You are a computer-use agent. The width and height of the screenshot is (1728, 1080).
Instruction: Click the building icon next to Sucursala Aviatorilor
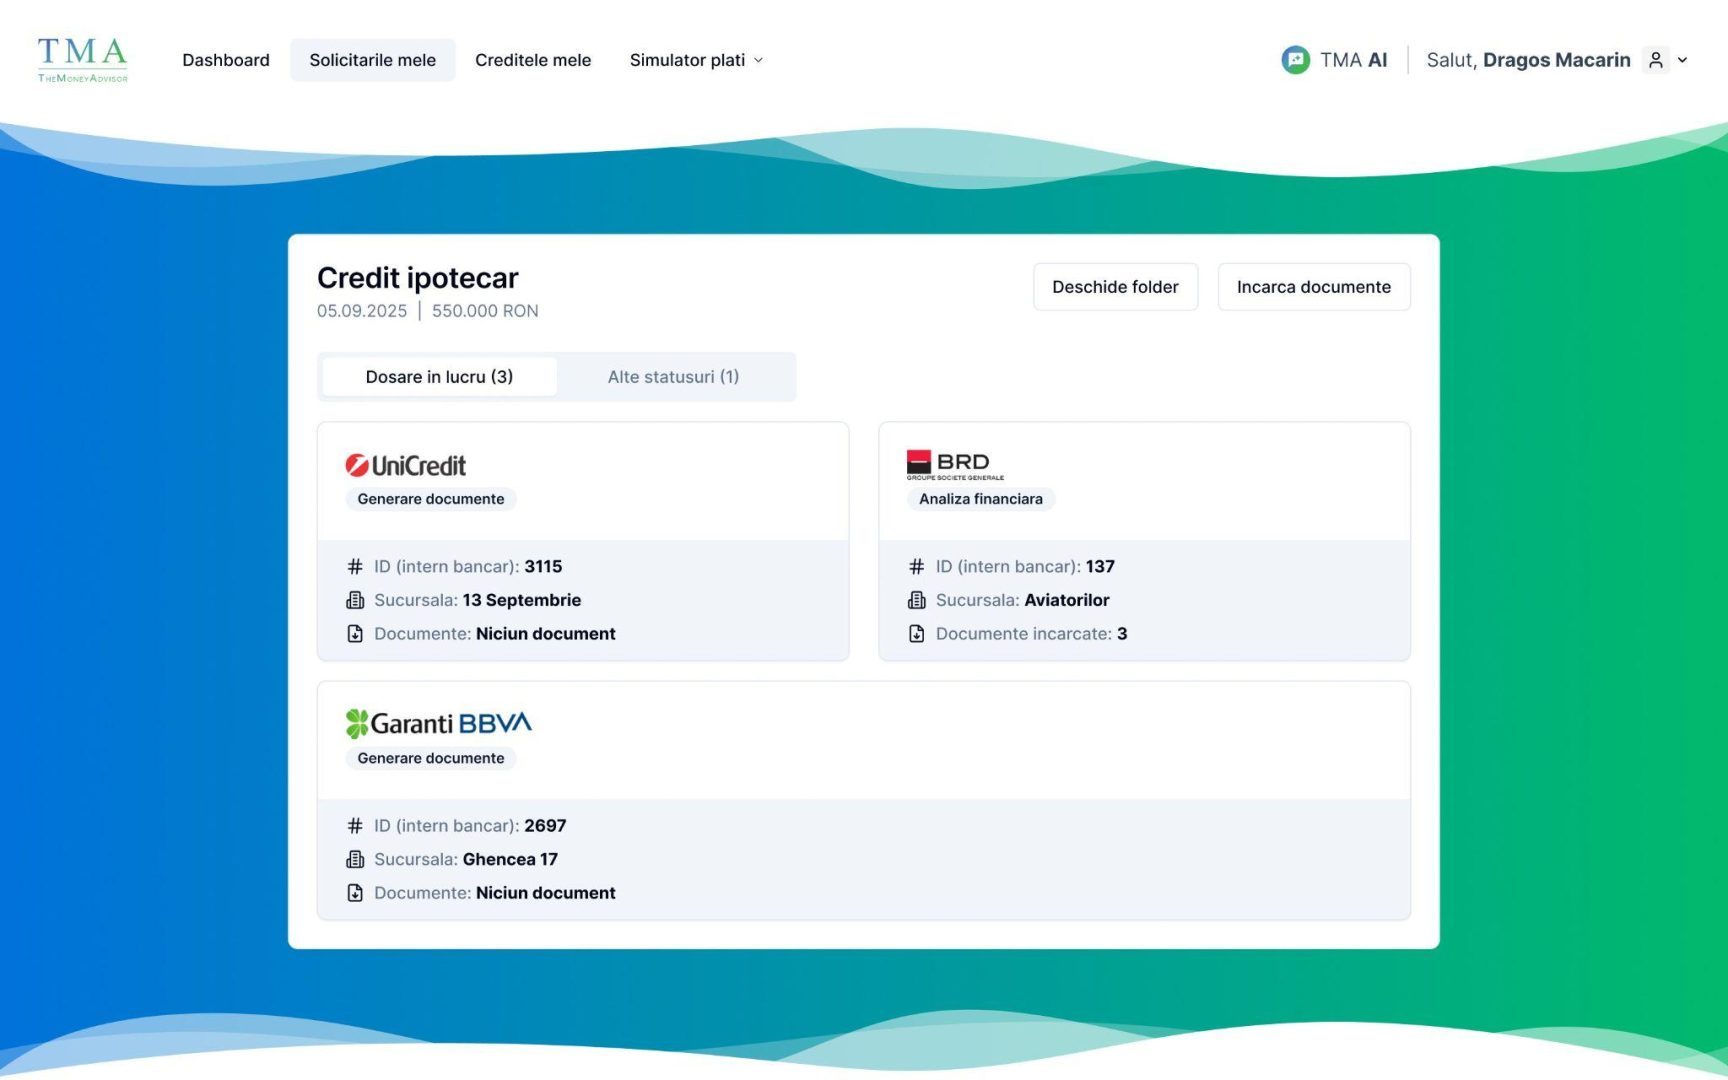pos(917,600)
